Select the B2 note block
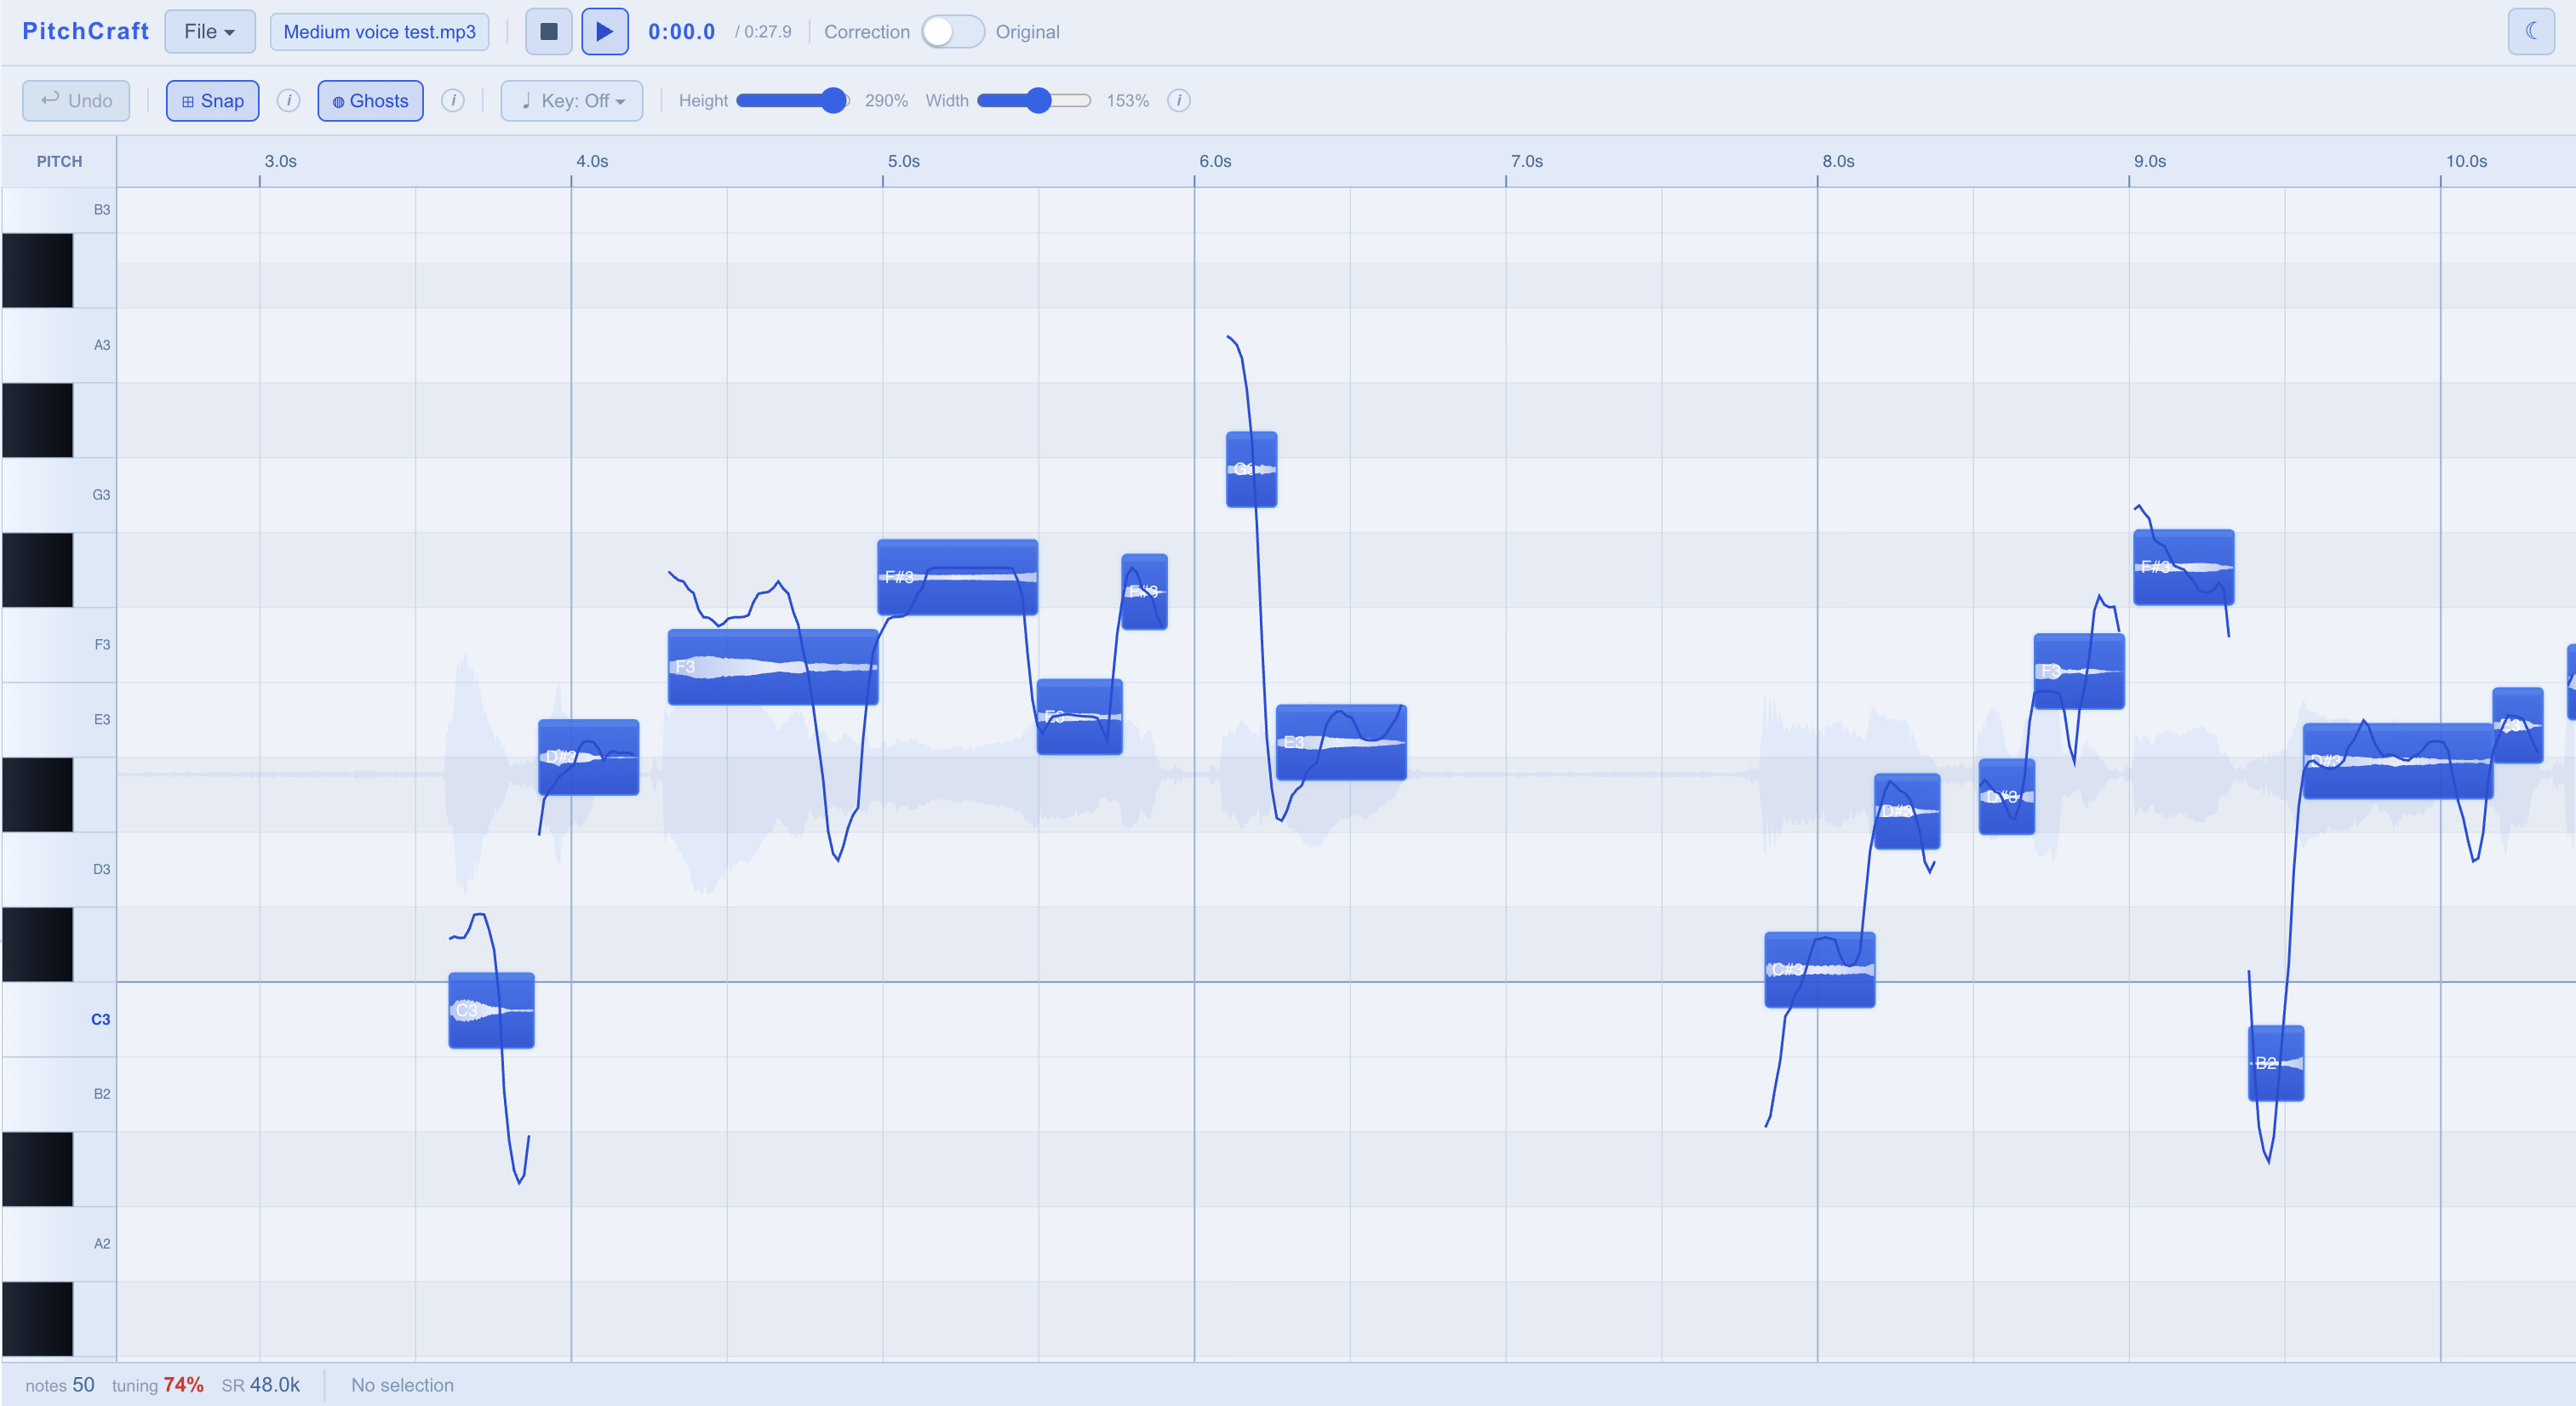The image size is (2576, 1406). 2276,1063
